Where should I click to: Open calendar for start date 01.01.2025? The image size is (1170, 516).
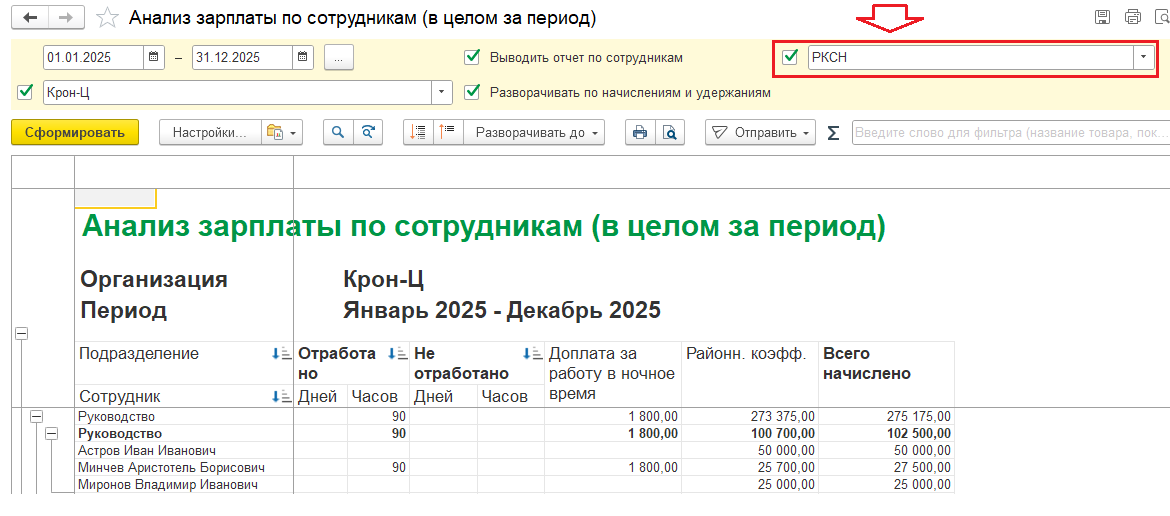(154, 58)
